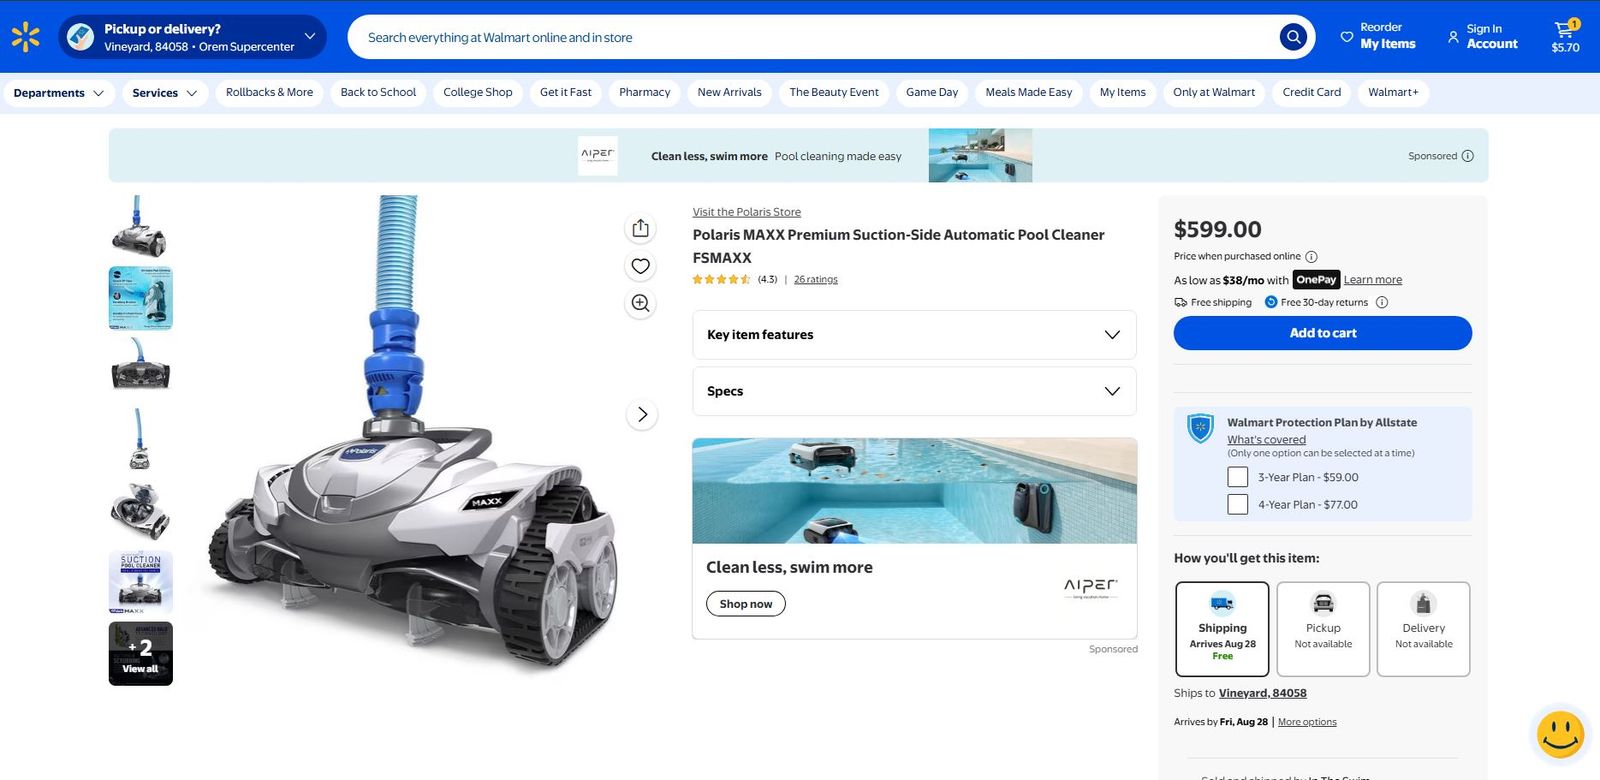Open What's covered link
1600x780 pixels.
click(1267, 440)
